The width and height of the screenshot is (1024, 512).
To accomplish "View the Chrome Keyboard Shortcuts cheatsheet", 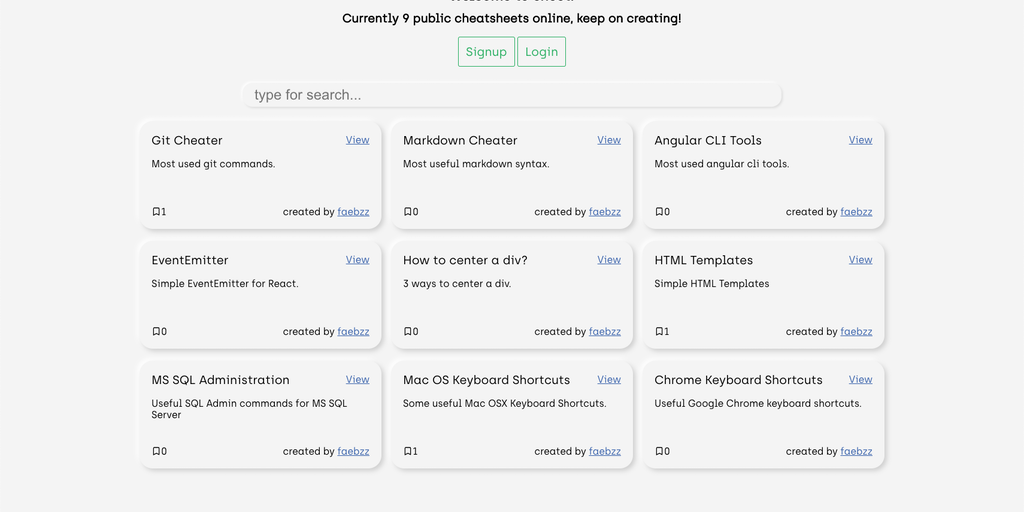I will point(860,380).
